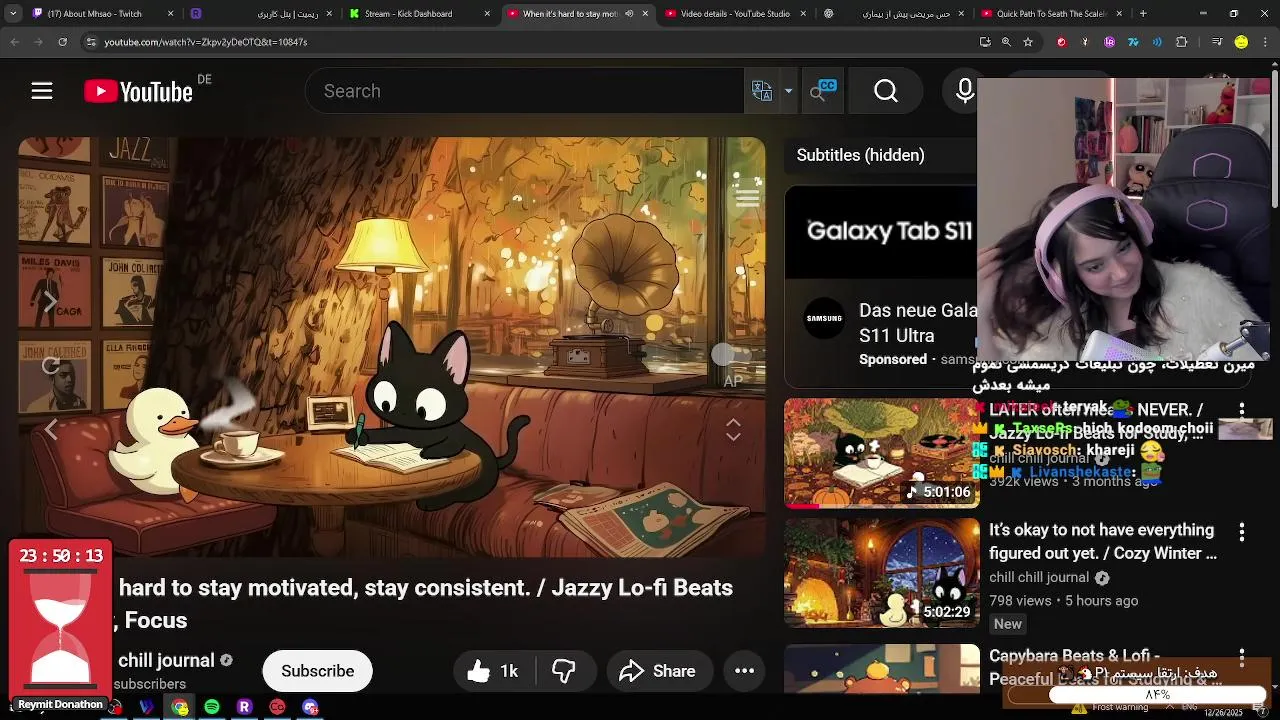The height and width of the screenshot is (720, 1280).
Task: Open Capybara Beats & Lofi video title
Action: 1105,667
